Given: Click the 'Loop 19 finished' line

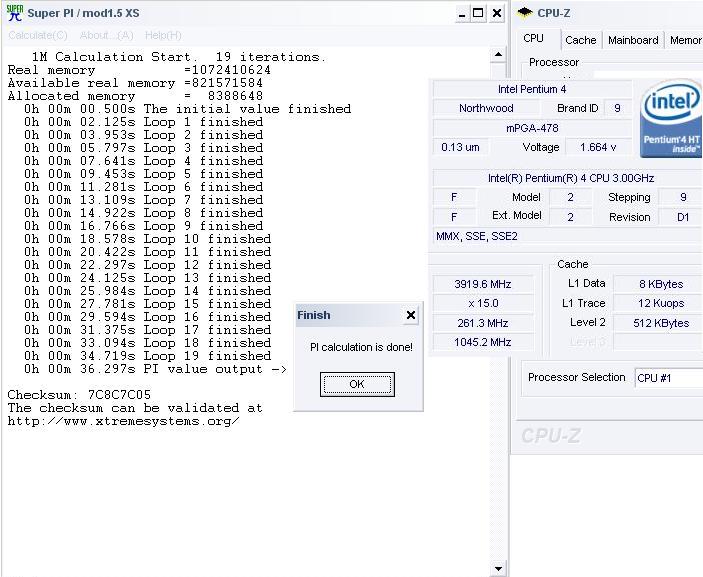Looking at the screenshot, I should (148, 356).
